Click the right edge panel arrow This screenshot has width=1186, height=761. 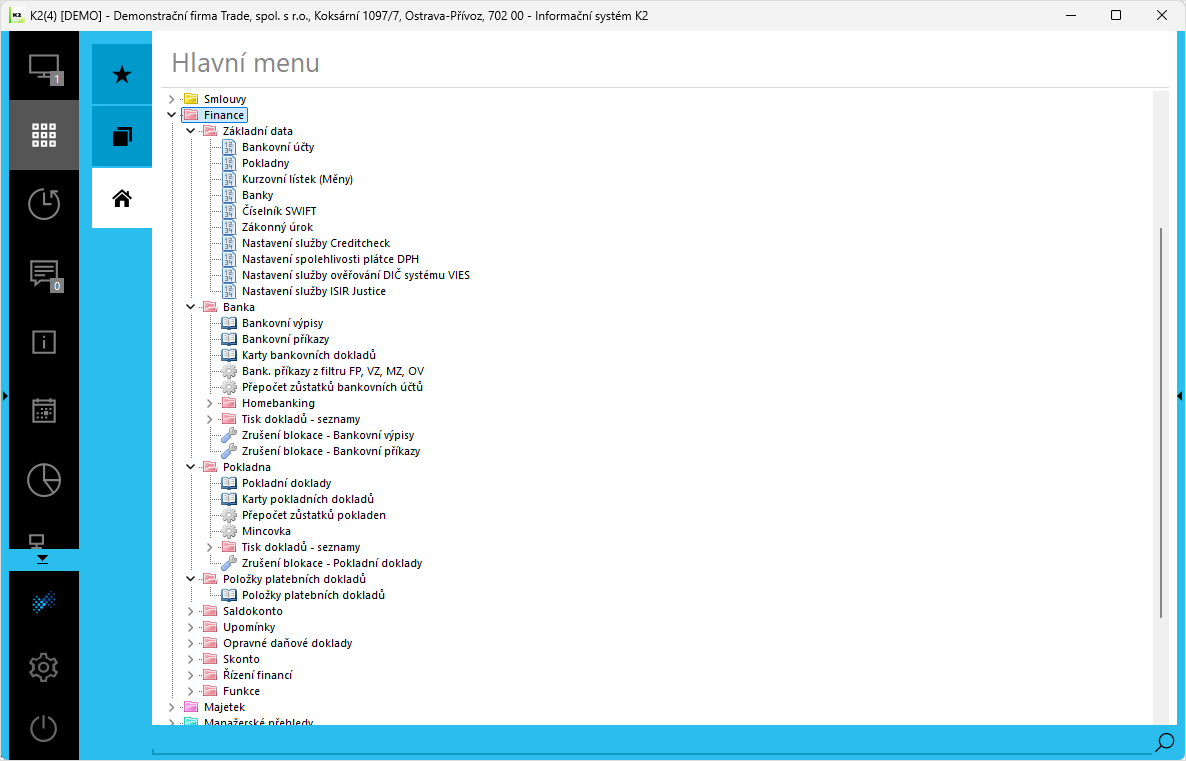(1180, 396)
